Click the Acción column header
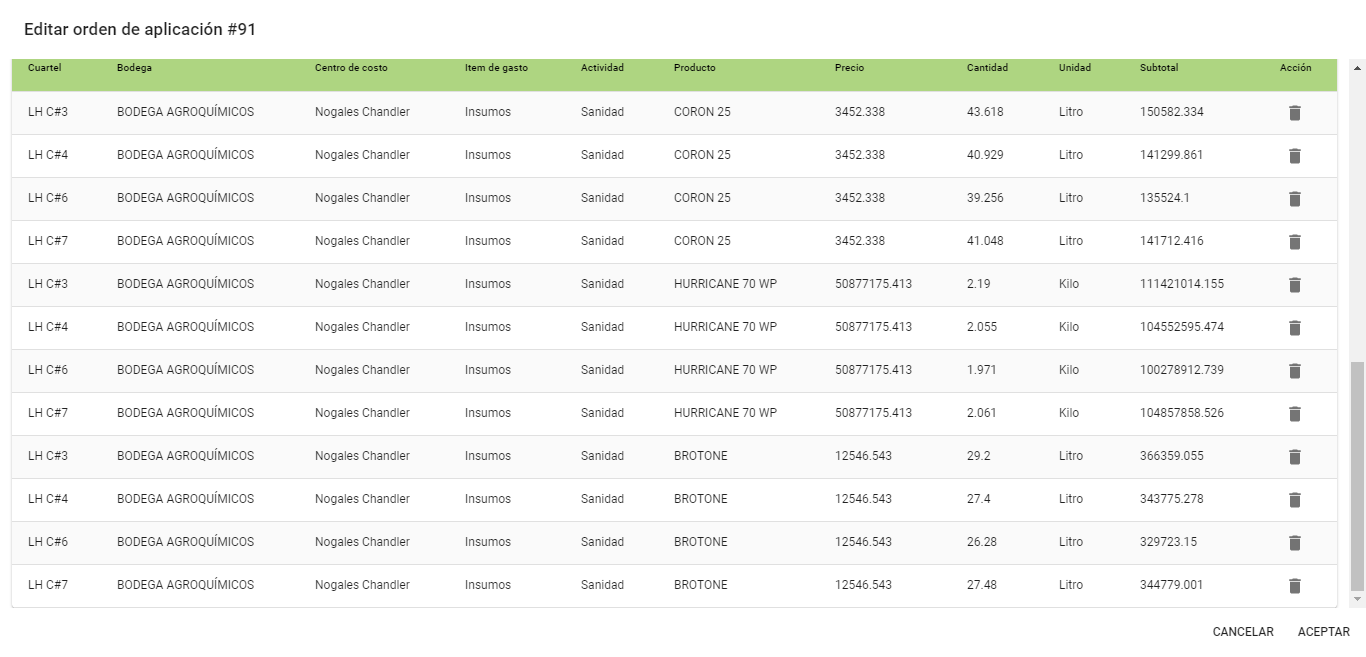The image size is (1366, 657). (1295, 68)
